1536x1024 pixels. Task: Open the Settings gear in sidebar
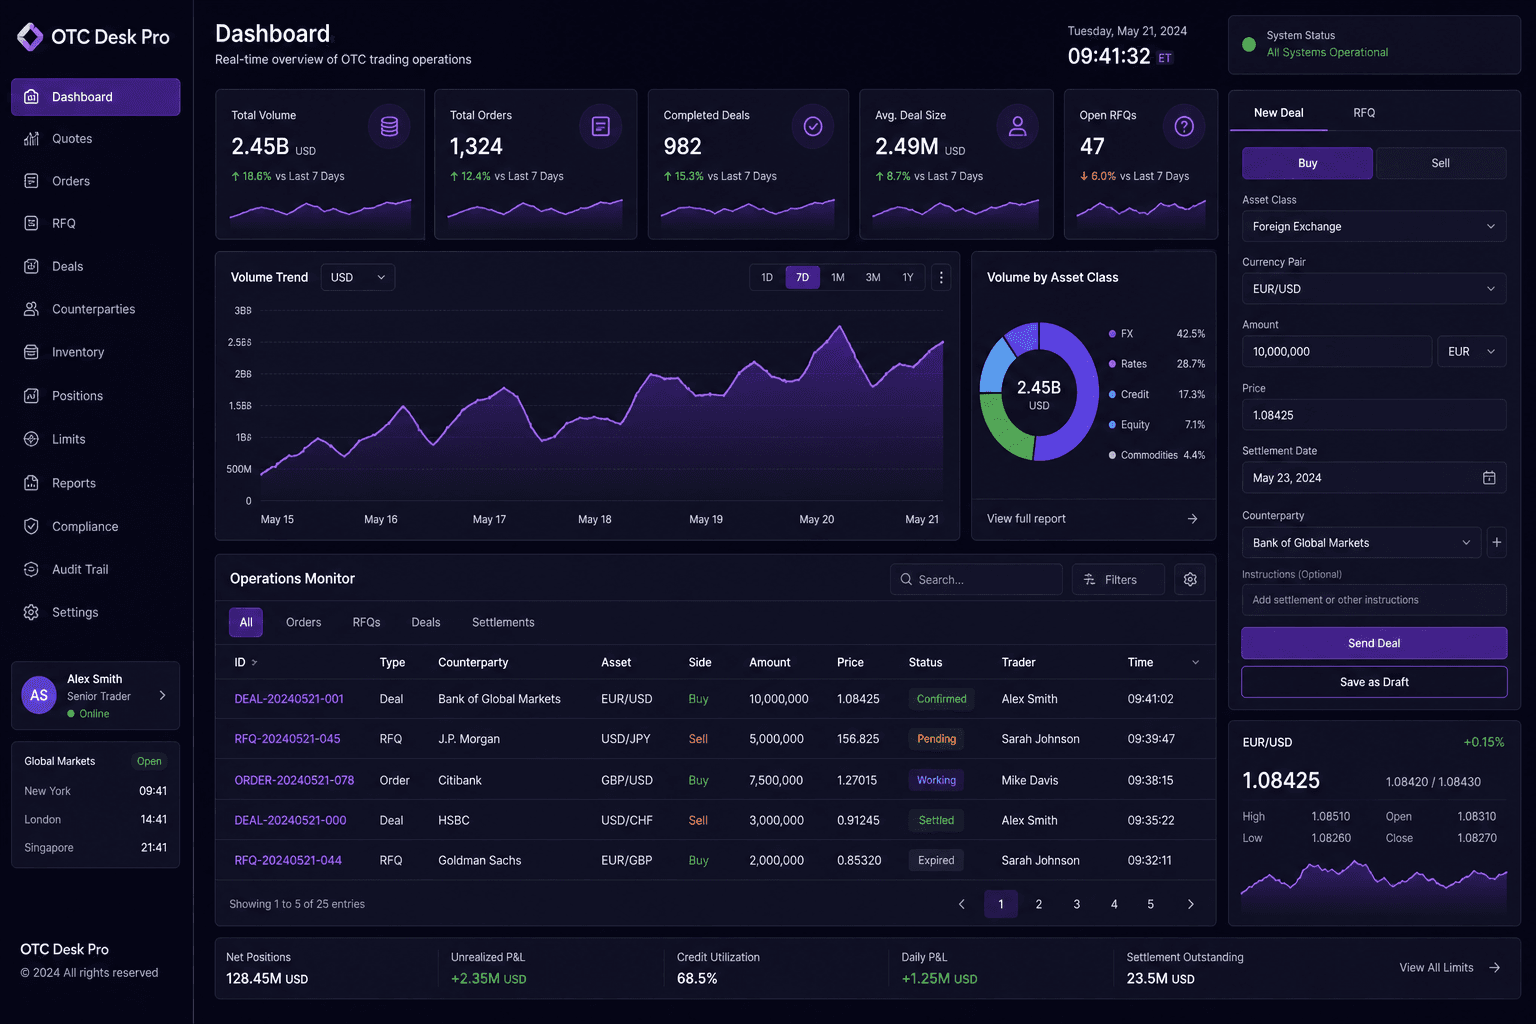[x=31, y=612]
